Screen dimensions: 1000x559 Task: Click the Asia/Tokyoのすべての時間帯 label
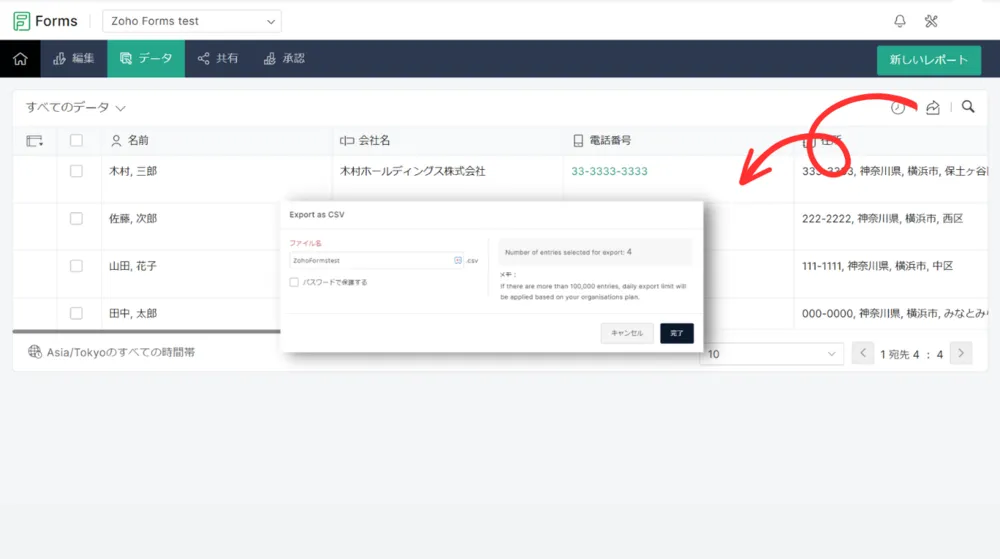[121, 352]
